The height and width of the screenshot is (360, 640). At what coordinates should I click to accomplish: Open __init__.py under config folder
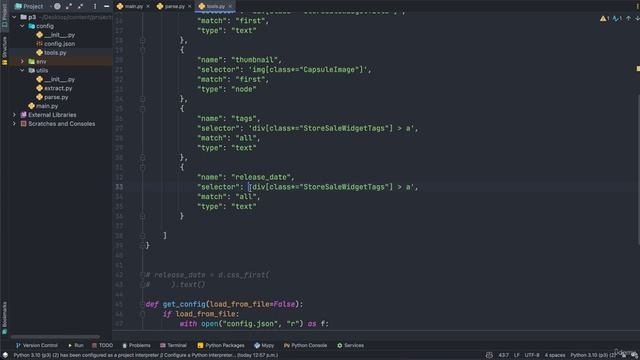click(x=59, y=35)
